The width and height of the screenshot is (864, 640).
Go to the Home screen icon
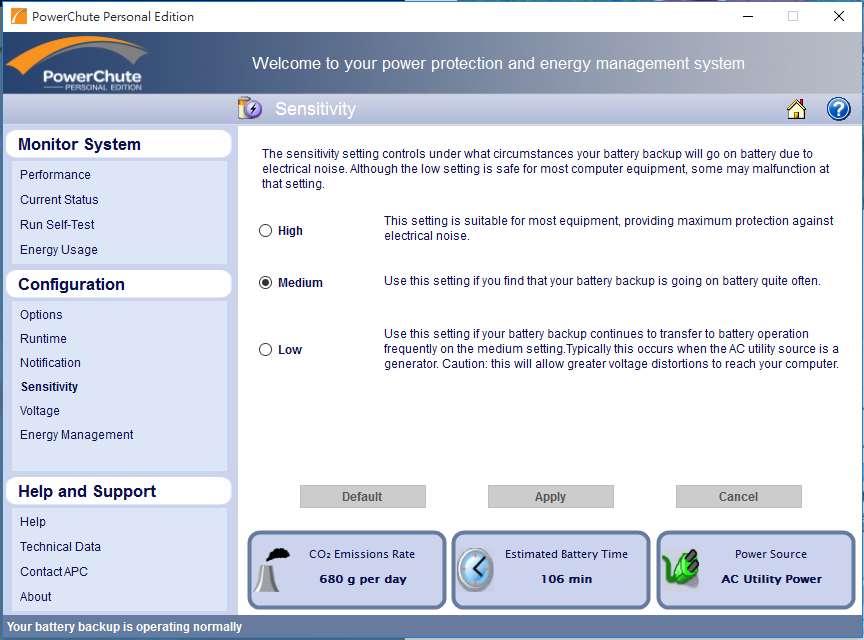click(x=796, y=109)
